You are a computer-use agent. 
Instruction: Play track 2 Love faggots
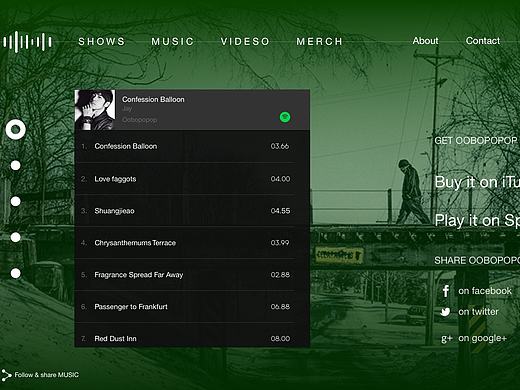[x=185, y=179]
